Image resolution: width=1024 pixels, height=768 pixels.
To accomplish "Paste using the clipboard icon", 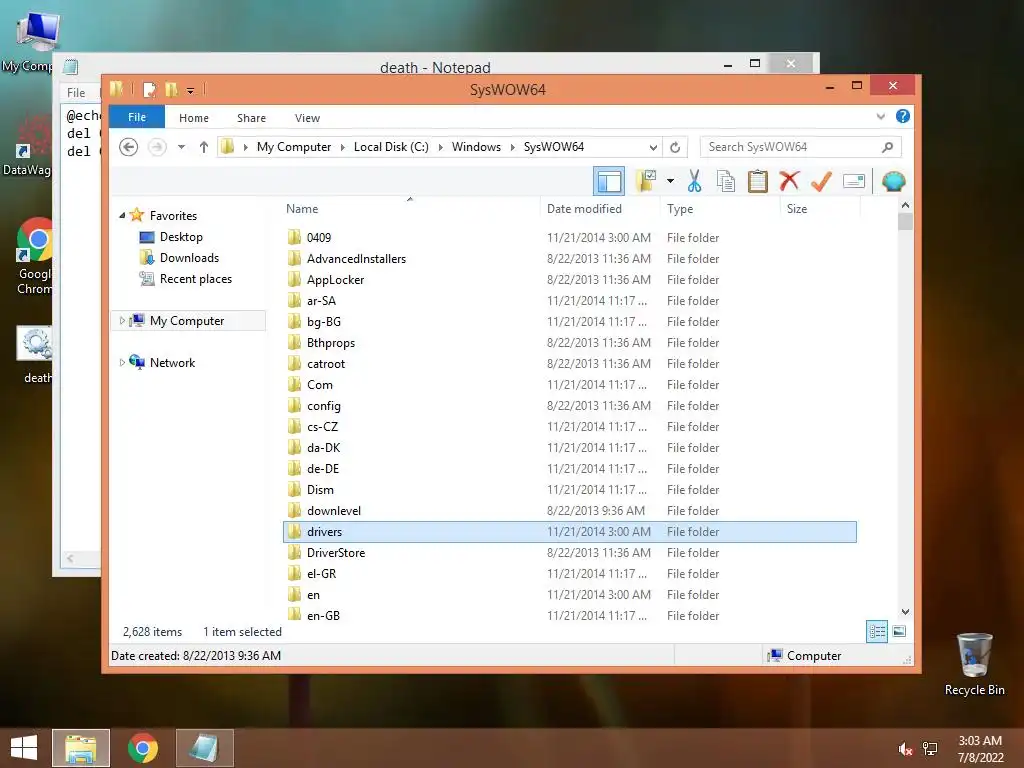I will [758, 181].
